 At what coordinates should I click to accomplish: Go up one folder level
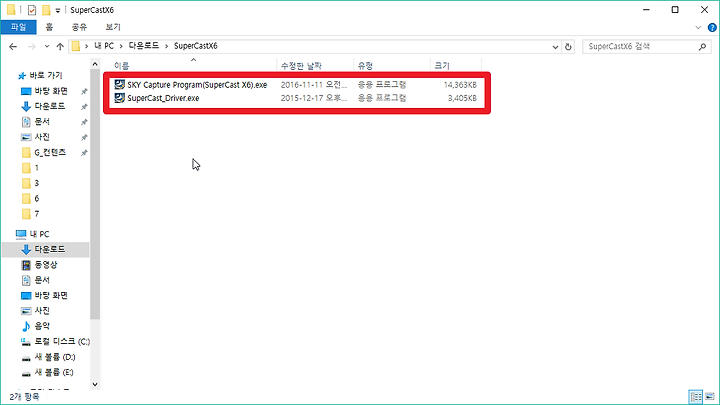point(60,46)
